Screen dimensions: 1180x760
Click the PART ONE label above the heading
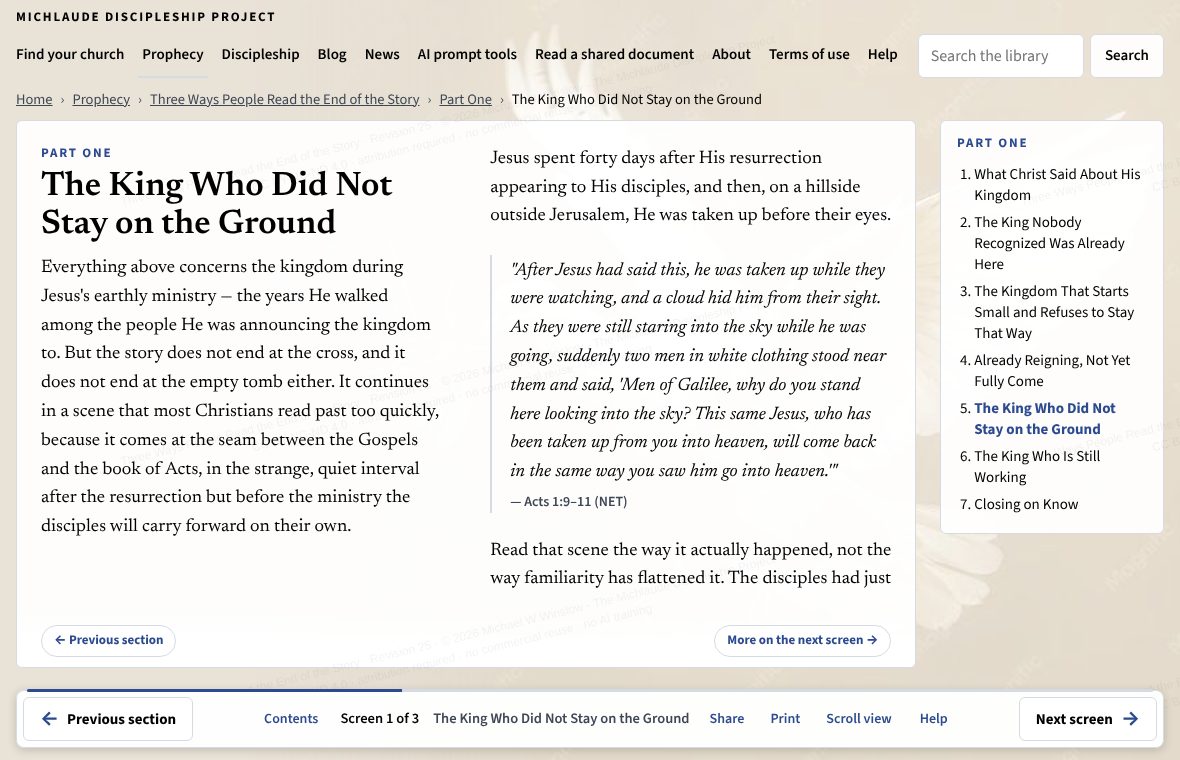click(76, 153)
